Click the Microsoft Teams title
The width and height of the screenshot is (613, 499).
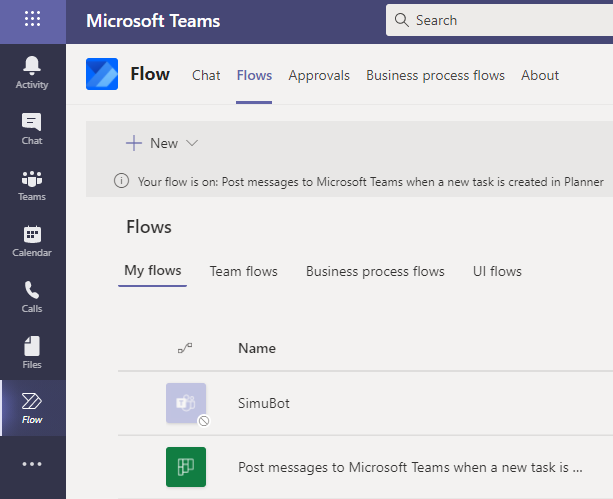coord(153,21)
